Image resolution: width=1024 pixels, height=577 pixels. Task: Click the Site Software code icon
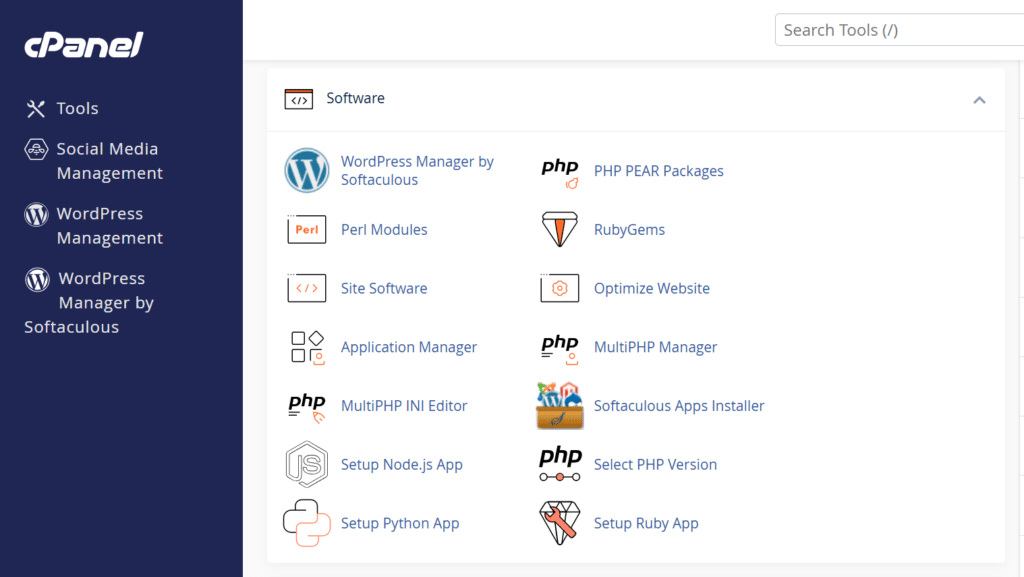click(307, 288)
